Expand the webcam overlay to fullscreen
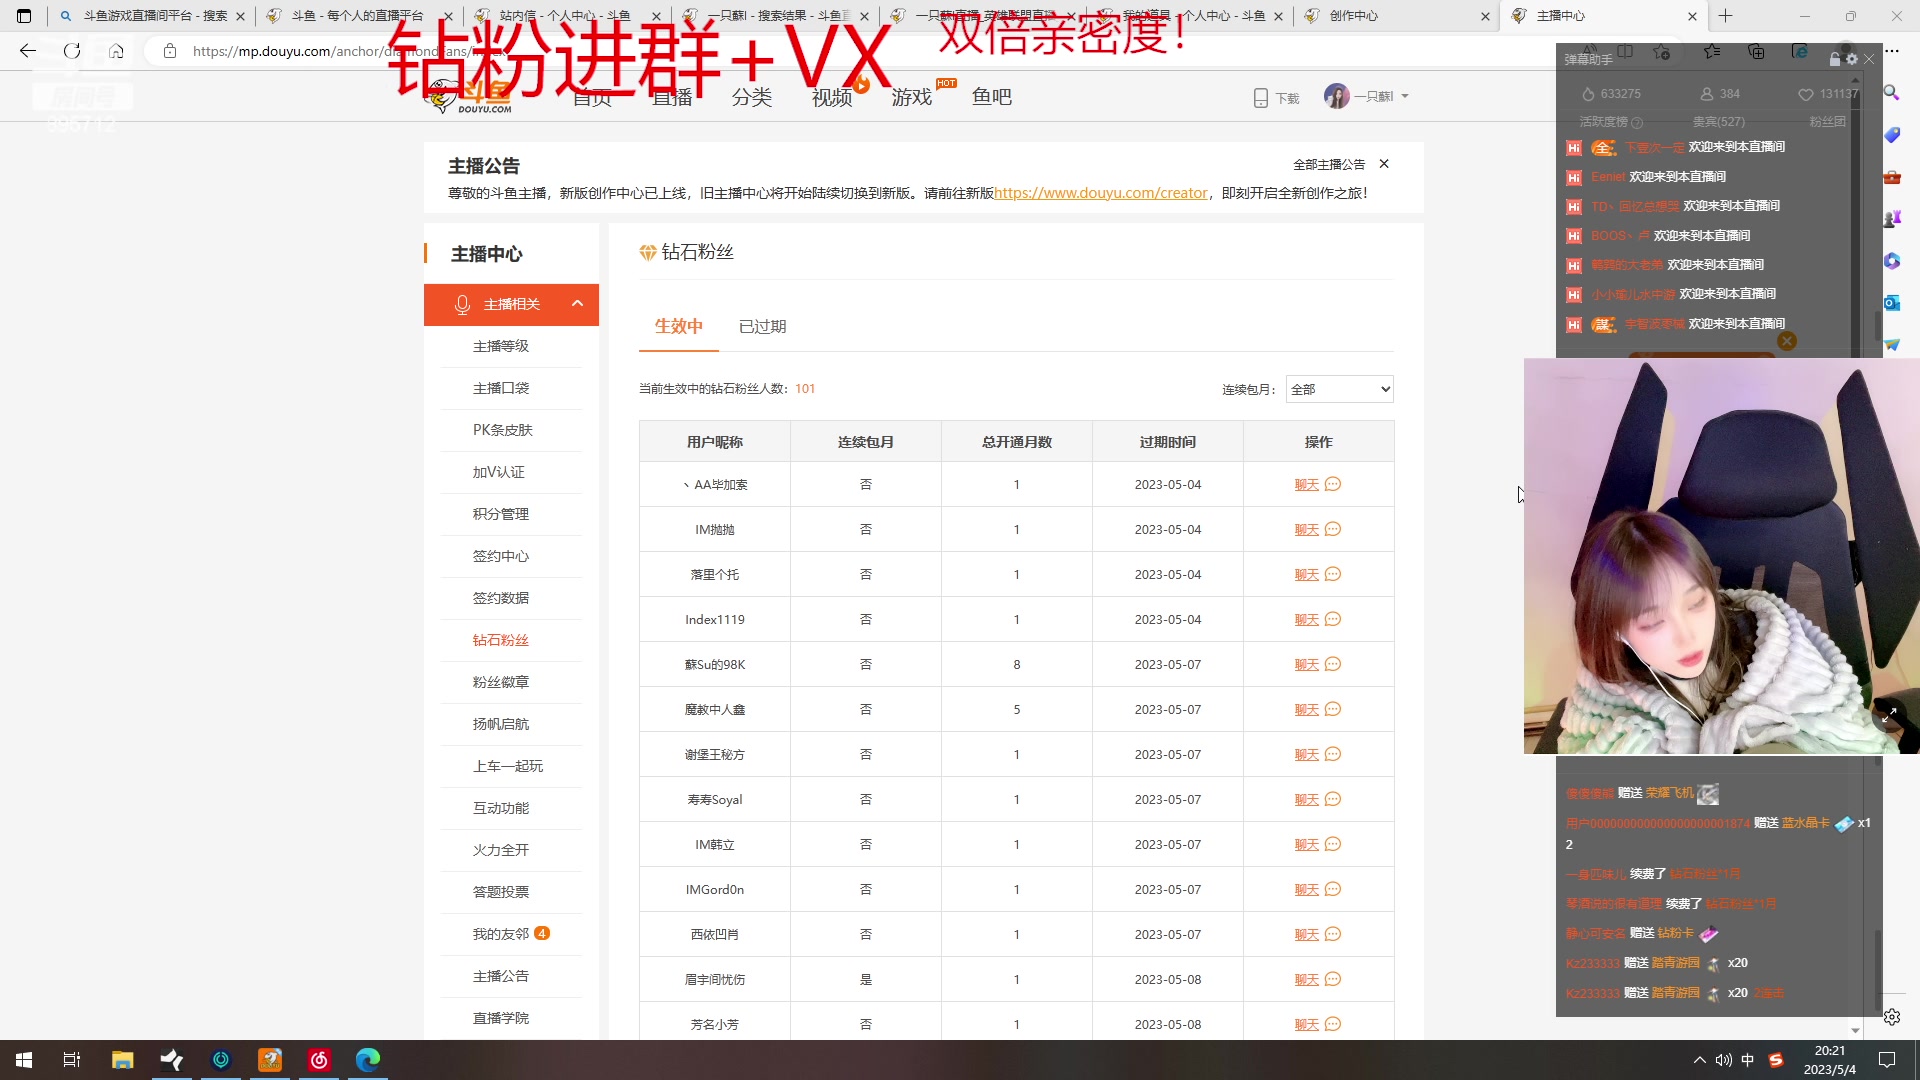Screen dimensions: 1920x1080 1890,715
